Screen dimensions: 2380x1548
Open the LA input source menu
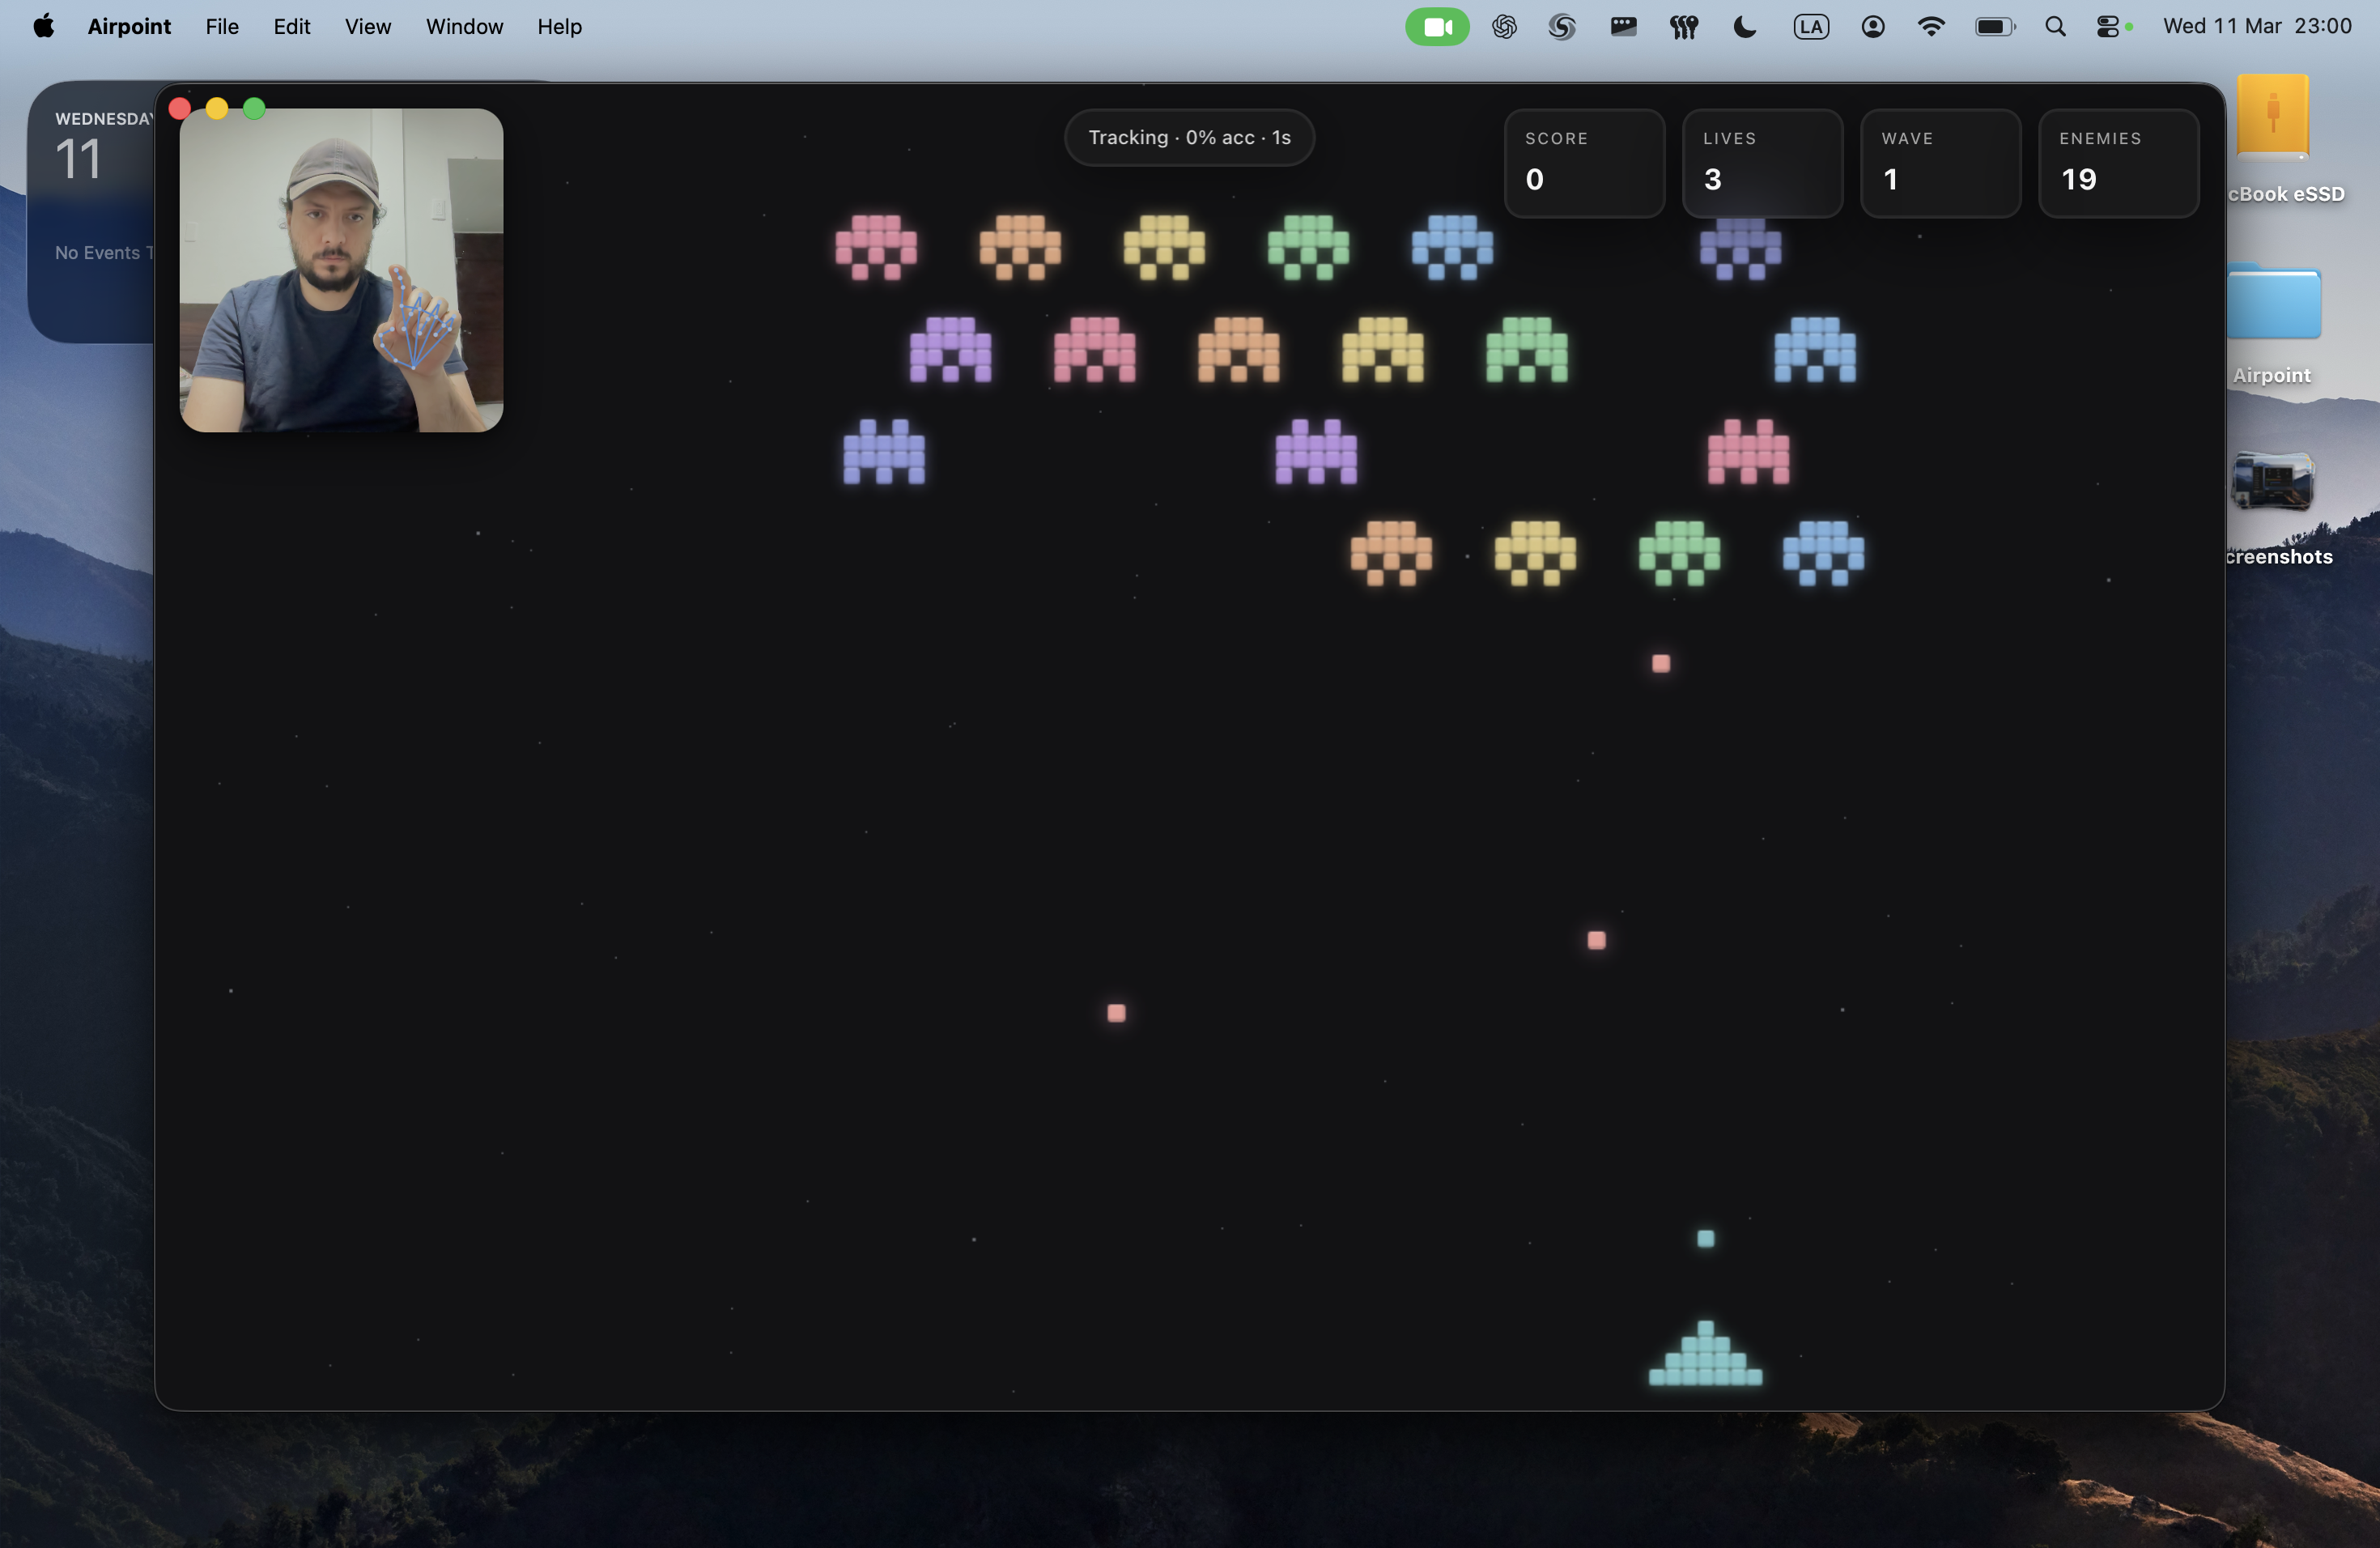[1811, 27]
